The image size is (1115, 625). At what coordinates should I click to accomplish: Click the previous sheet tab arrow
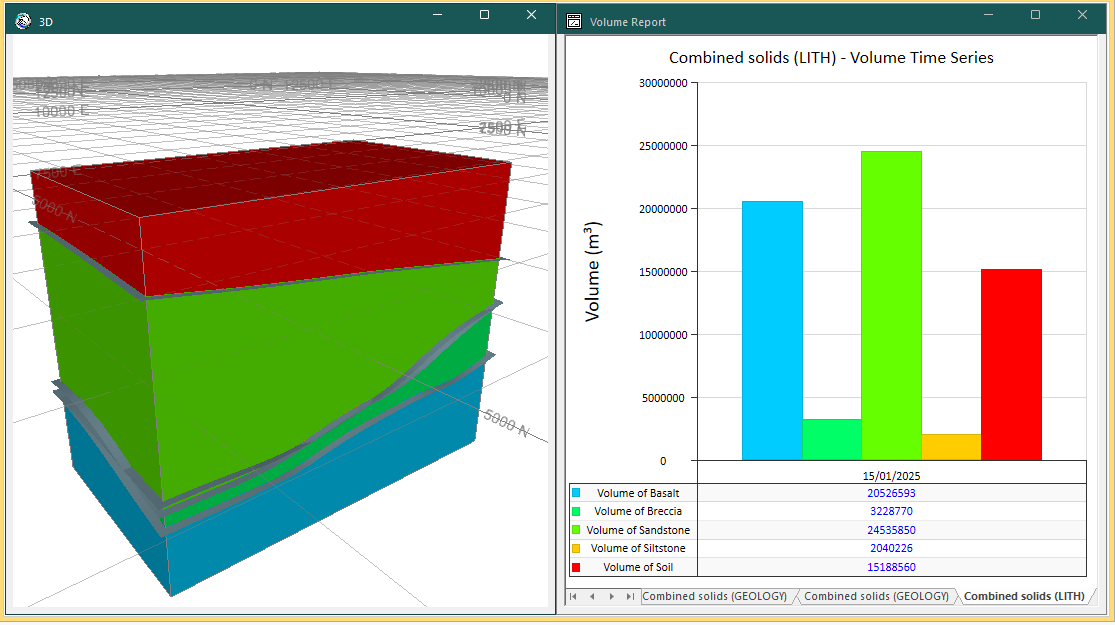(592, 596)
